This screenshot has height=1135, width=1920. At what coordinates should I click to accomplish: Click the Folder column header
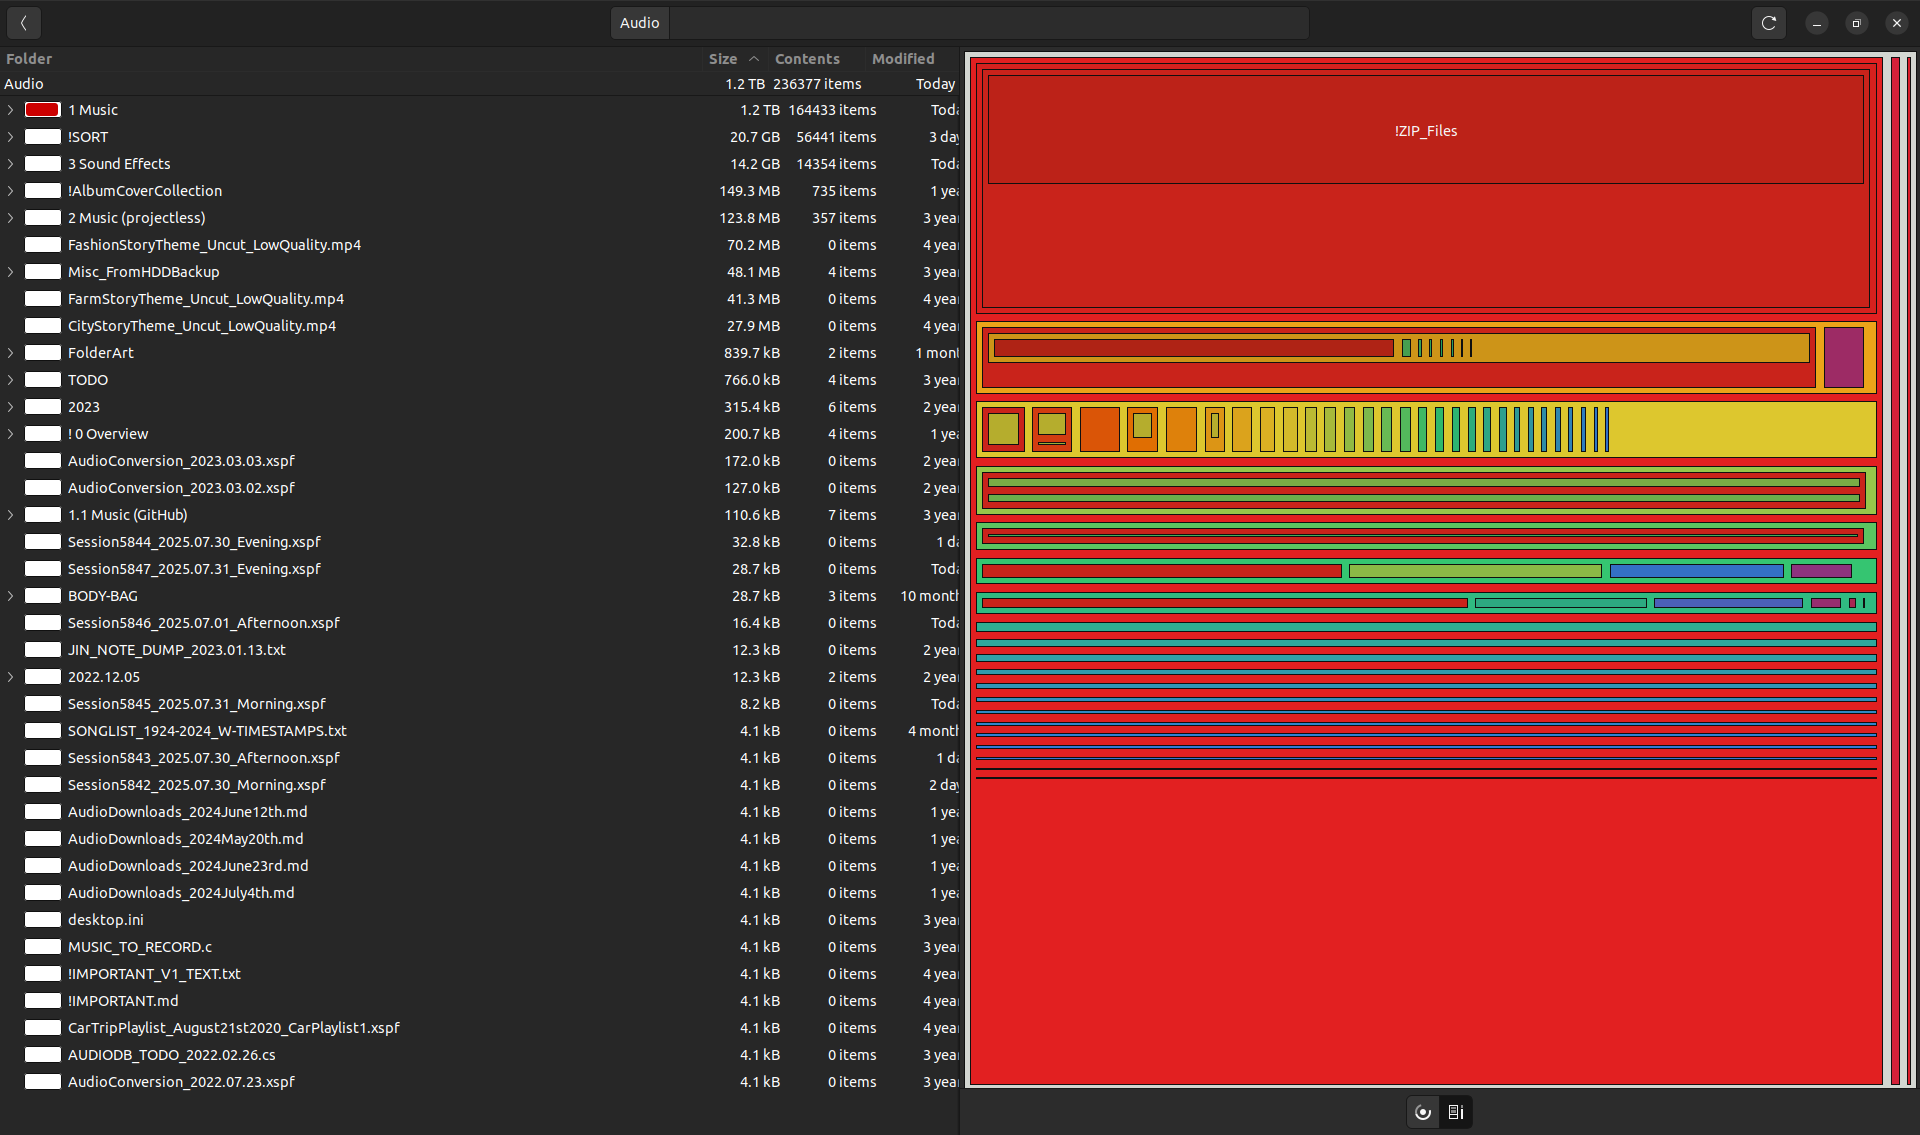click(x=29, y=59)
